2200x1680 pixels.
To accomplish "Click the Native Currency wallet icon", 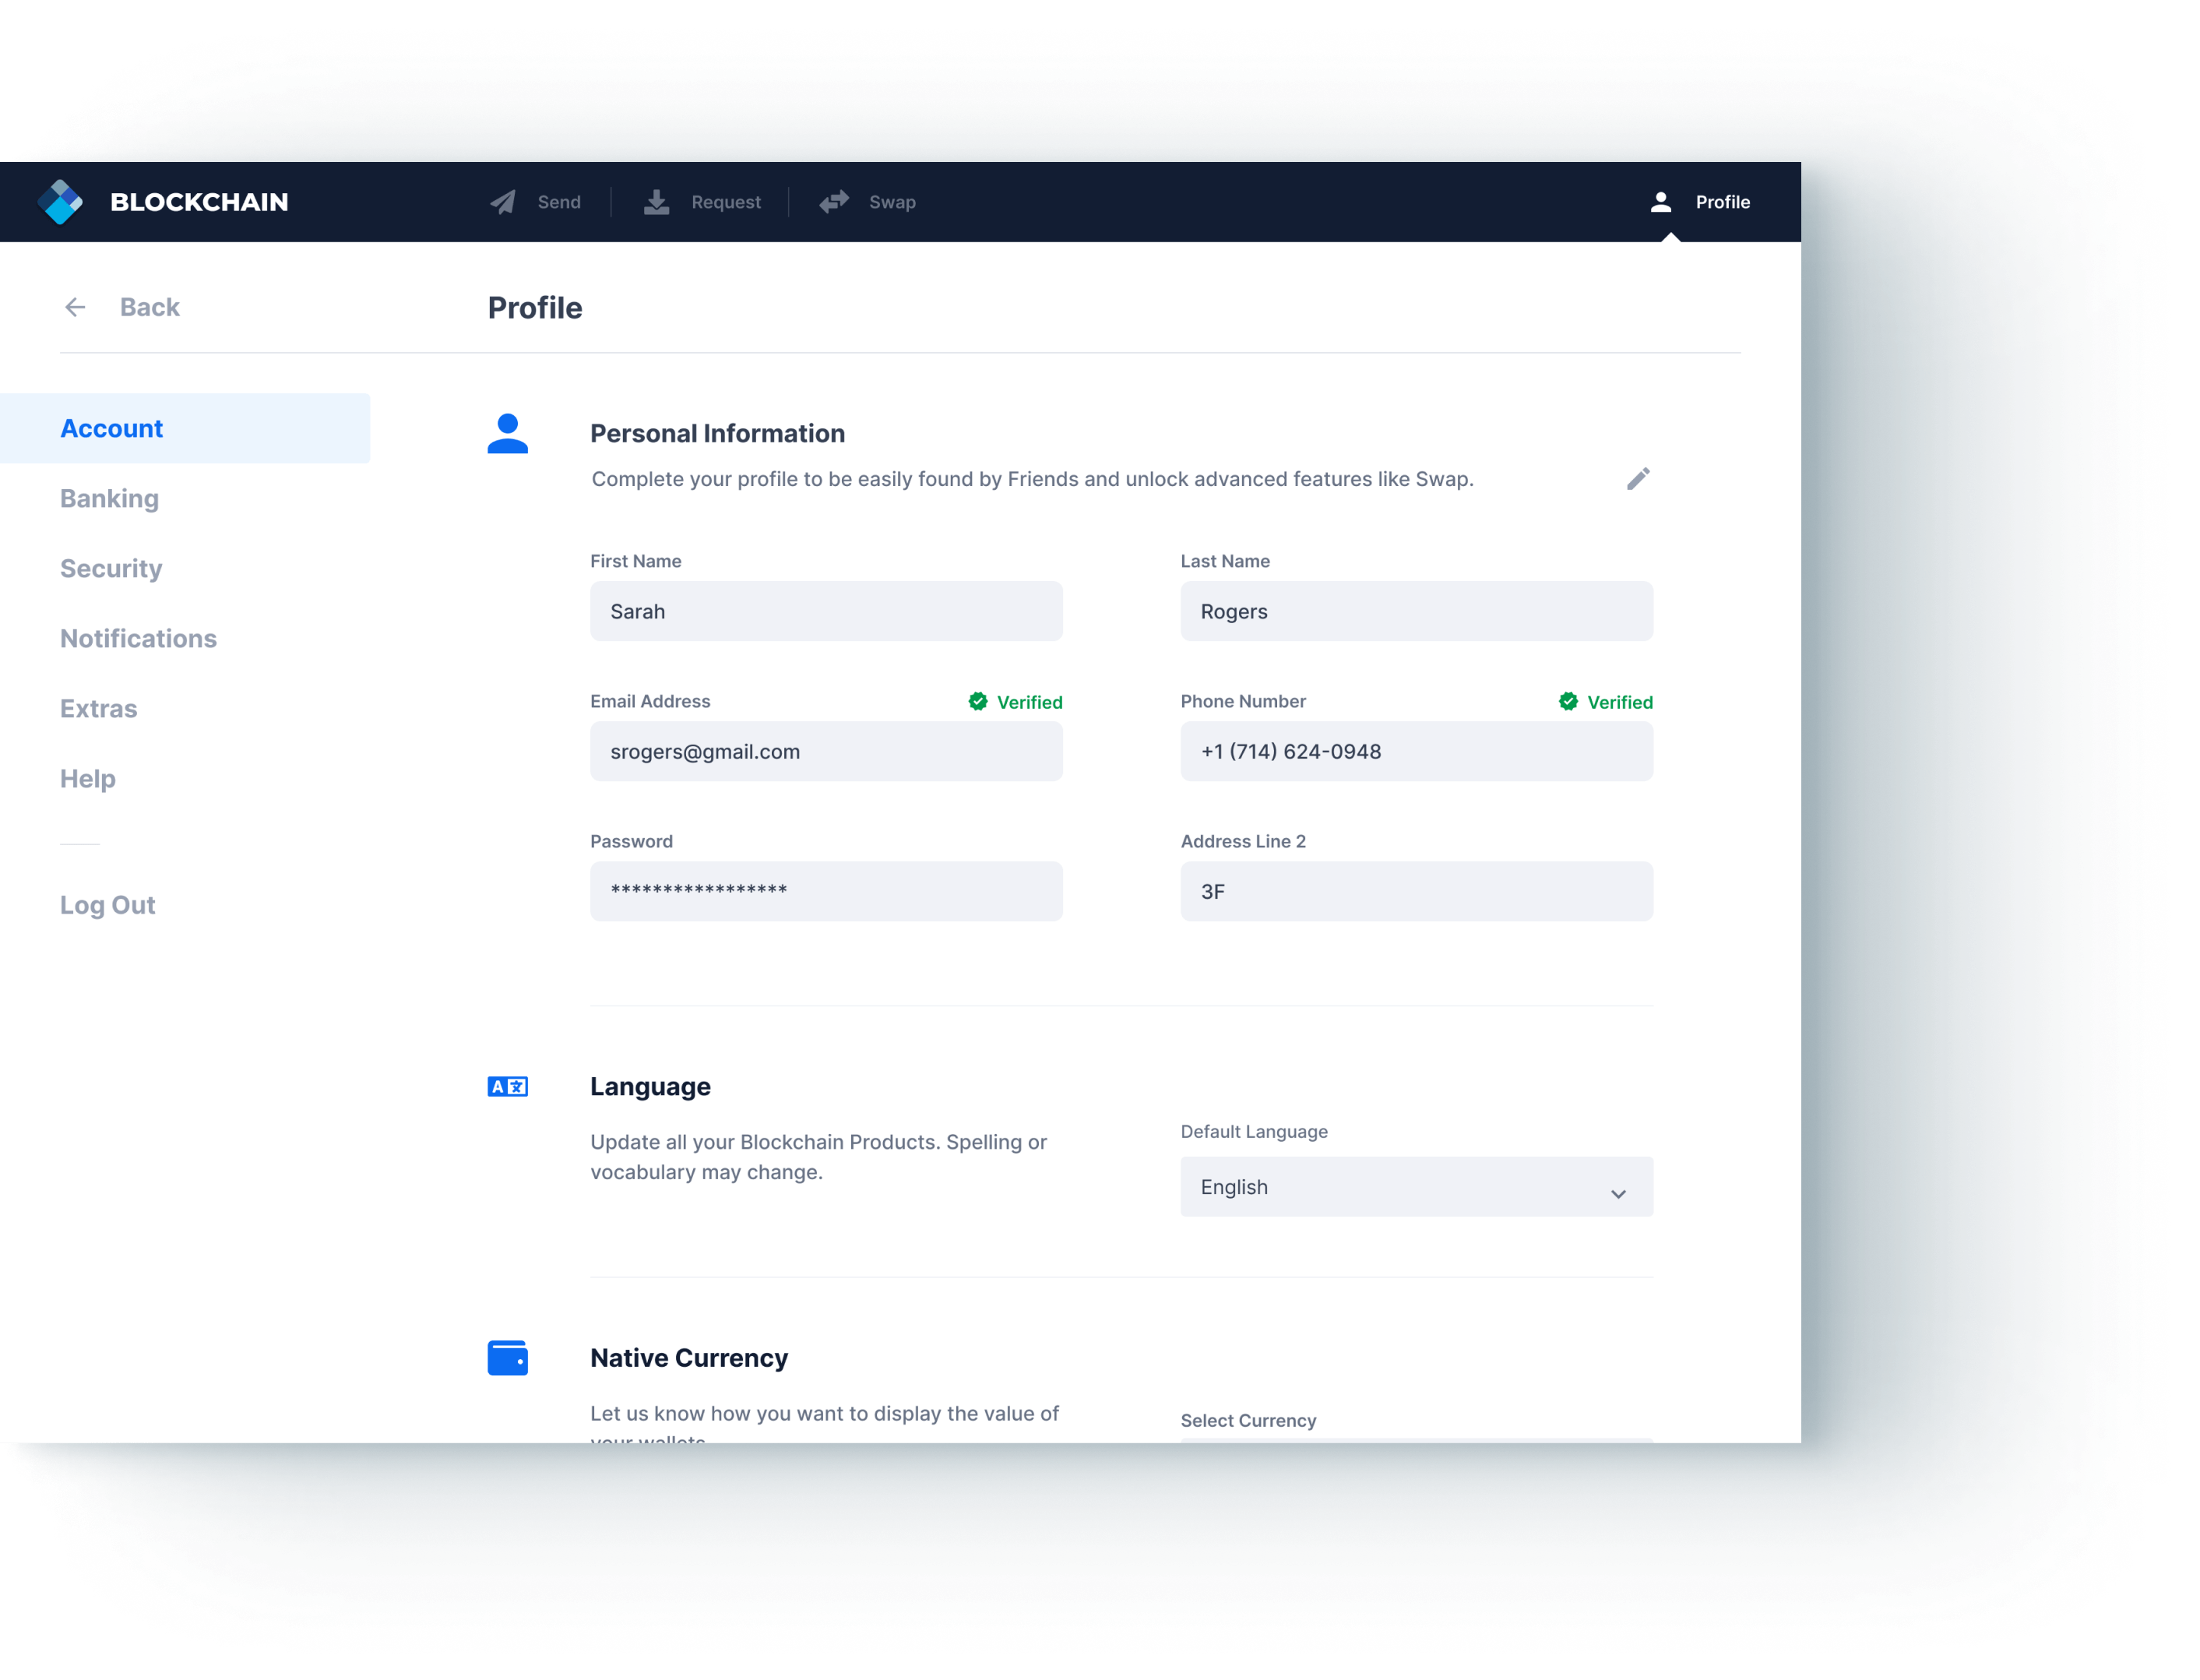I will [x=508, y=1358].
